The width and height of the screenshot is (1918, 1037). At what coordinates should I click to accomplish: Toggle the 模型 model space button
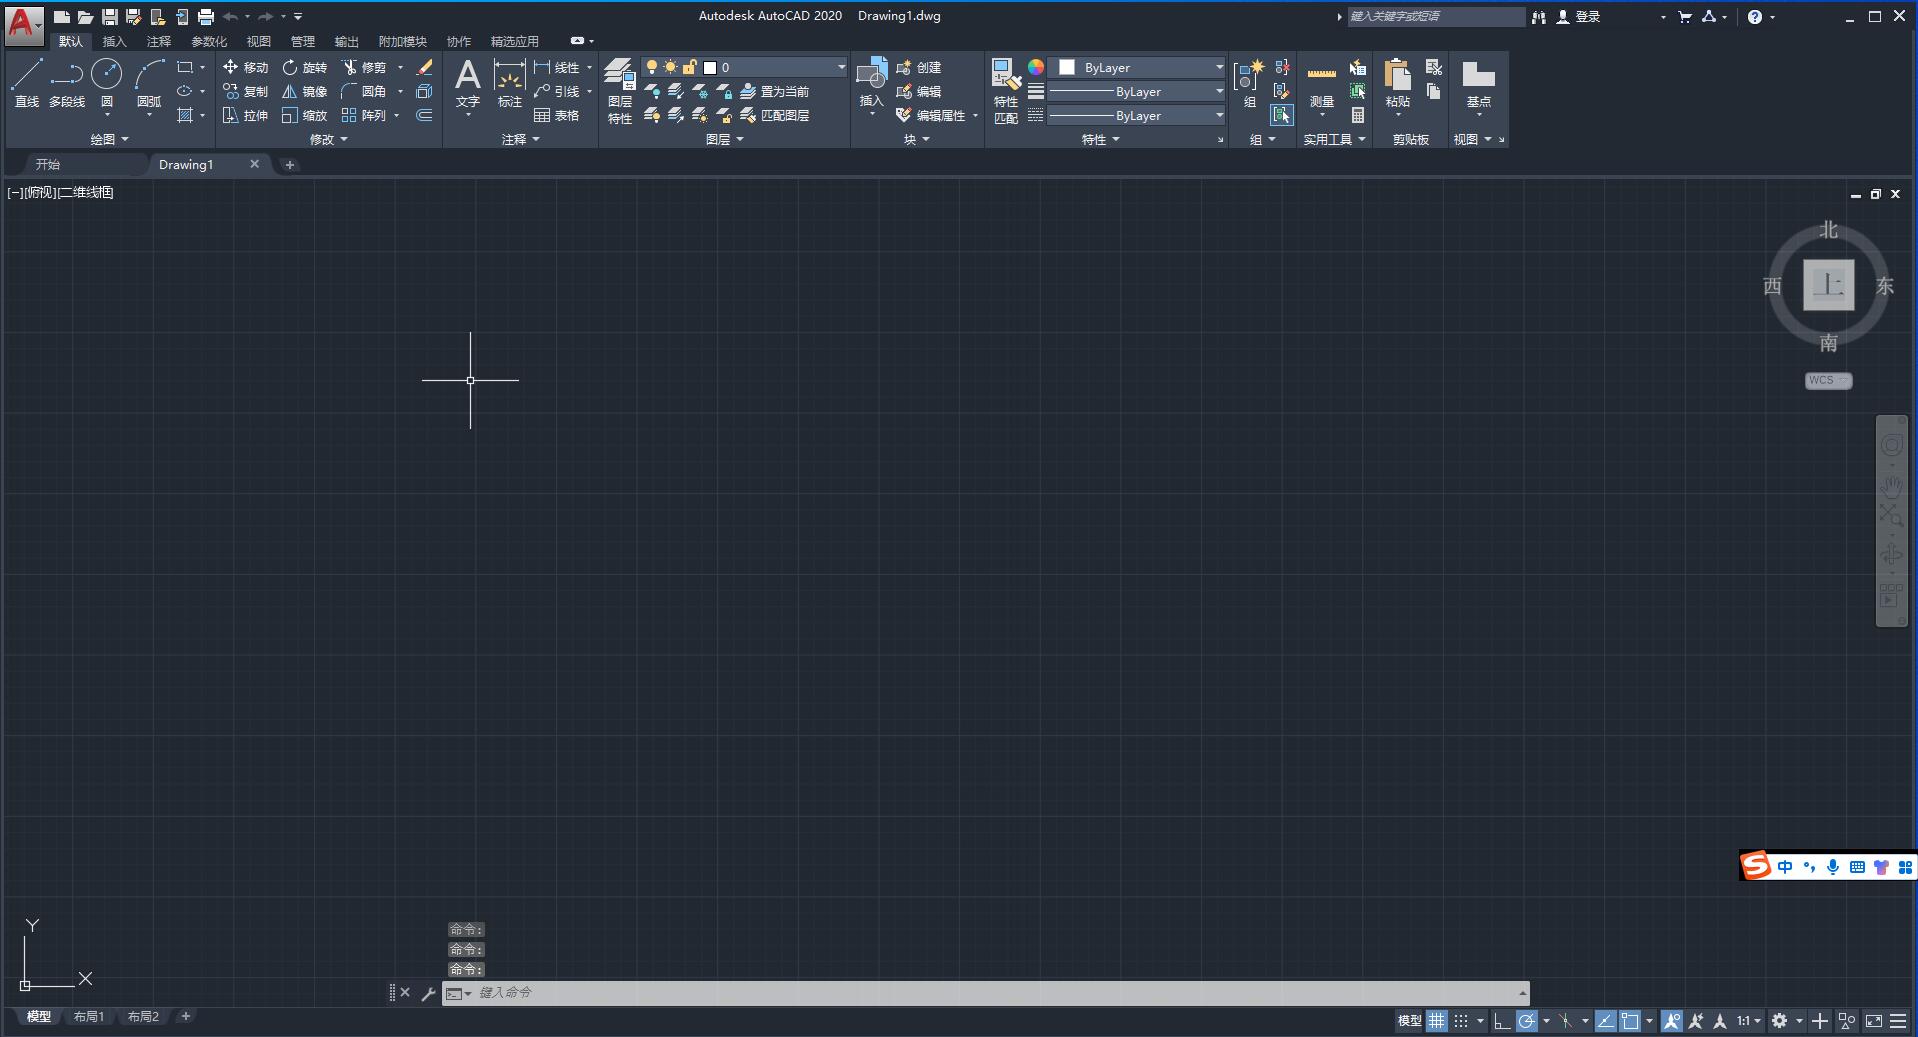click(x=1409, y=1021)
